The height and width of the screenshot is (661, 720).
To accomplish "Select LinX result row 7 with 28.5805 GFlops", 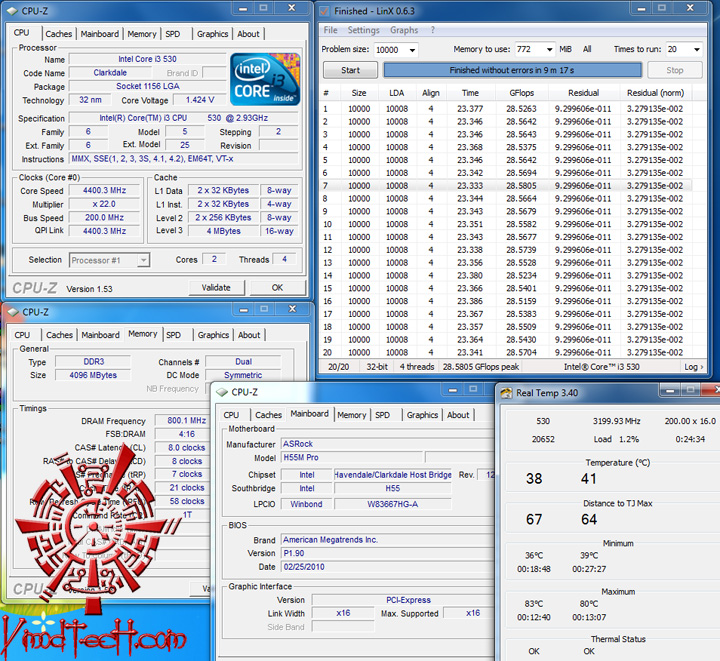I will point(506,185).
